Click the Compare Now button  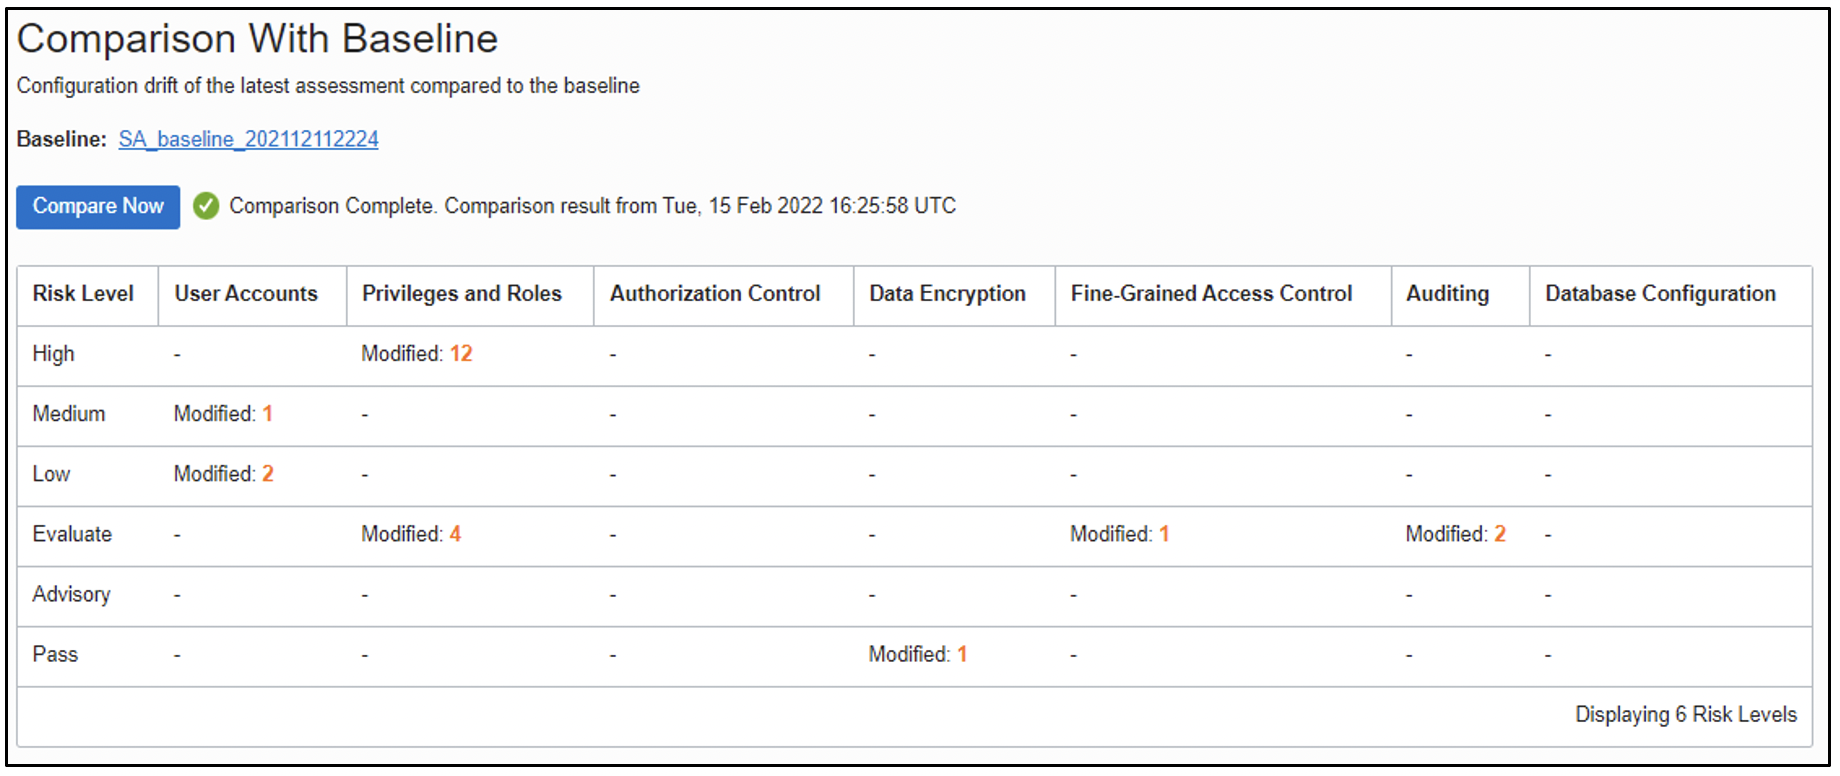pyautogui.click(x=98, y=207)
